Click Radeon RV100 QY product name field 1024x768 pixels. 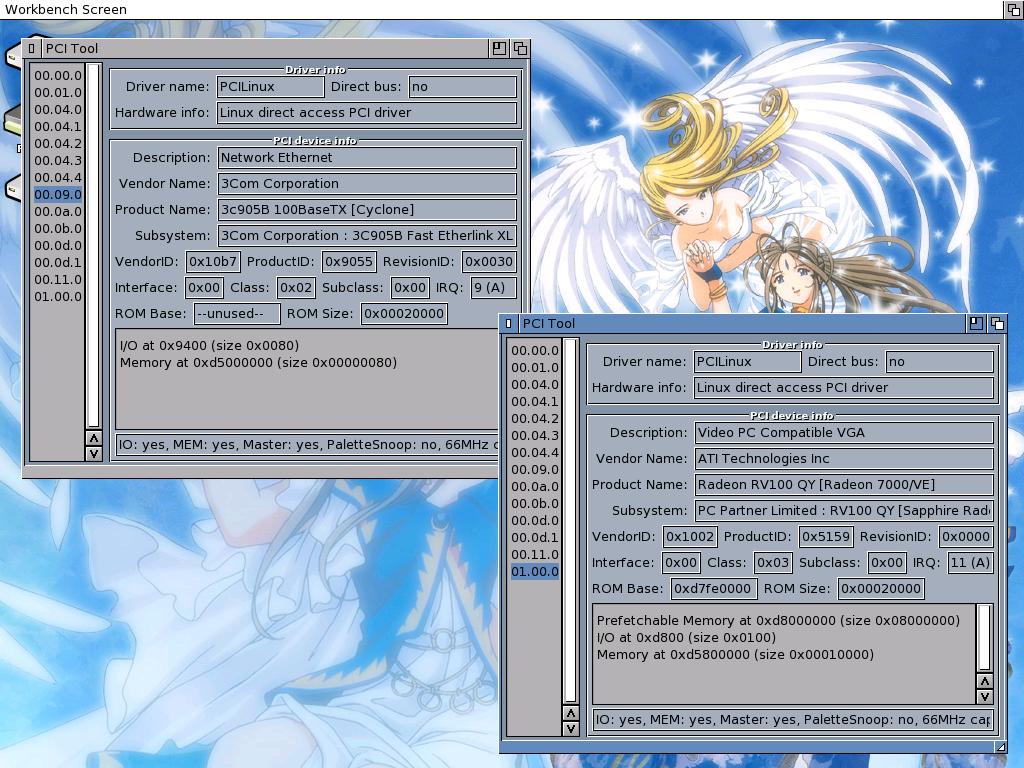[x=844, y=485]
